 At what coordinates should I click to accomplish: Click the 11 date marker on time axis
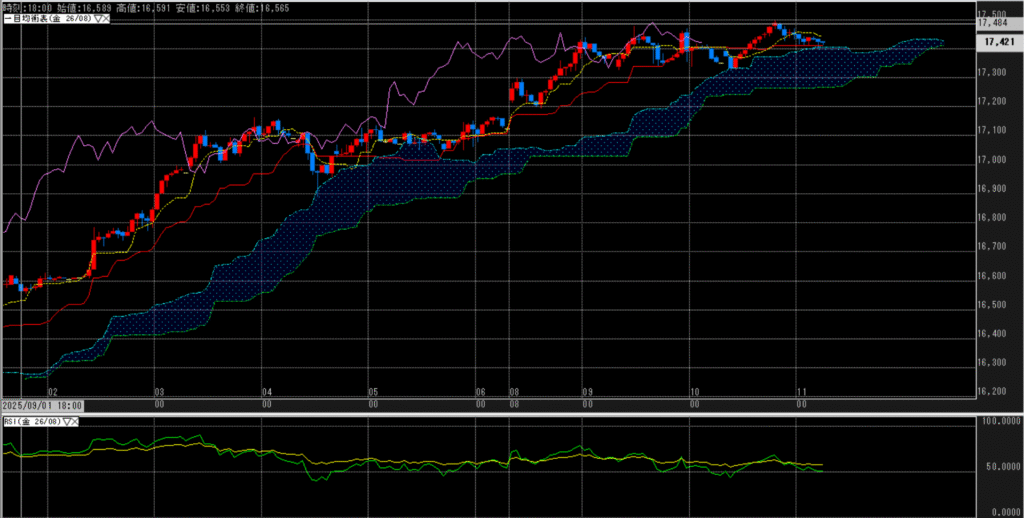800,393
